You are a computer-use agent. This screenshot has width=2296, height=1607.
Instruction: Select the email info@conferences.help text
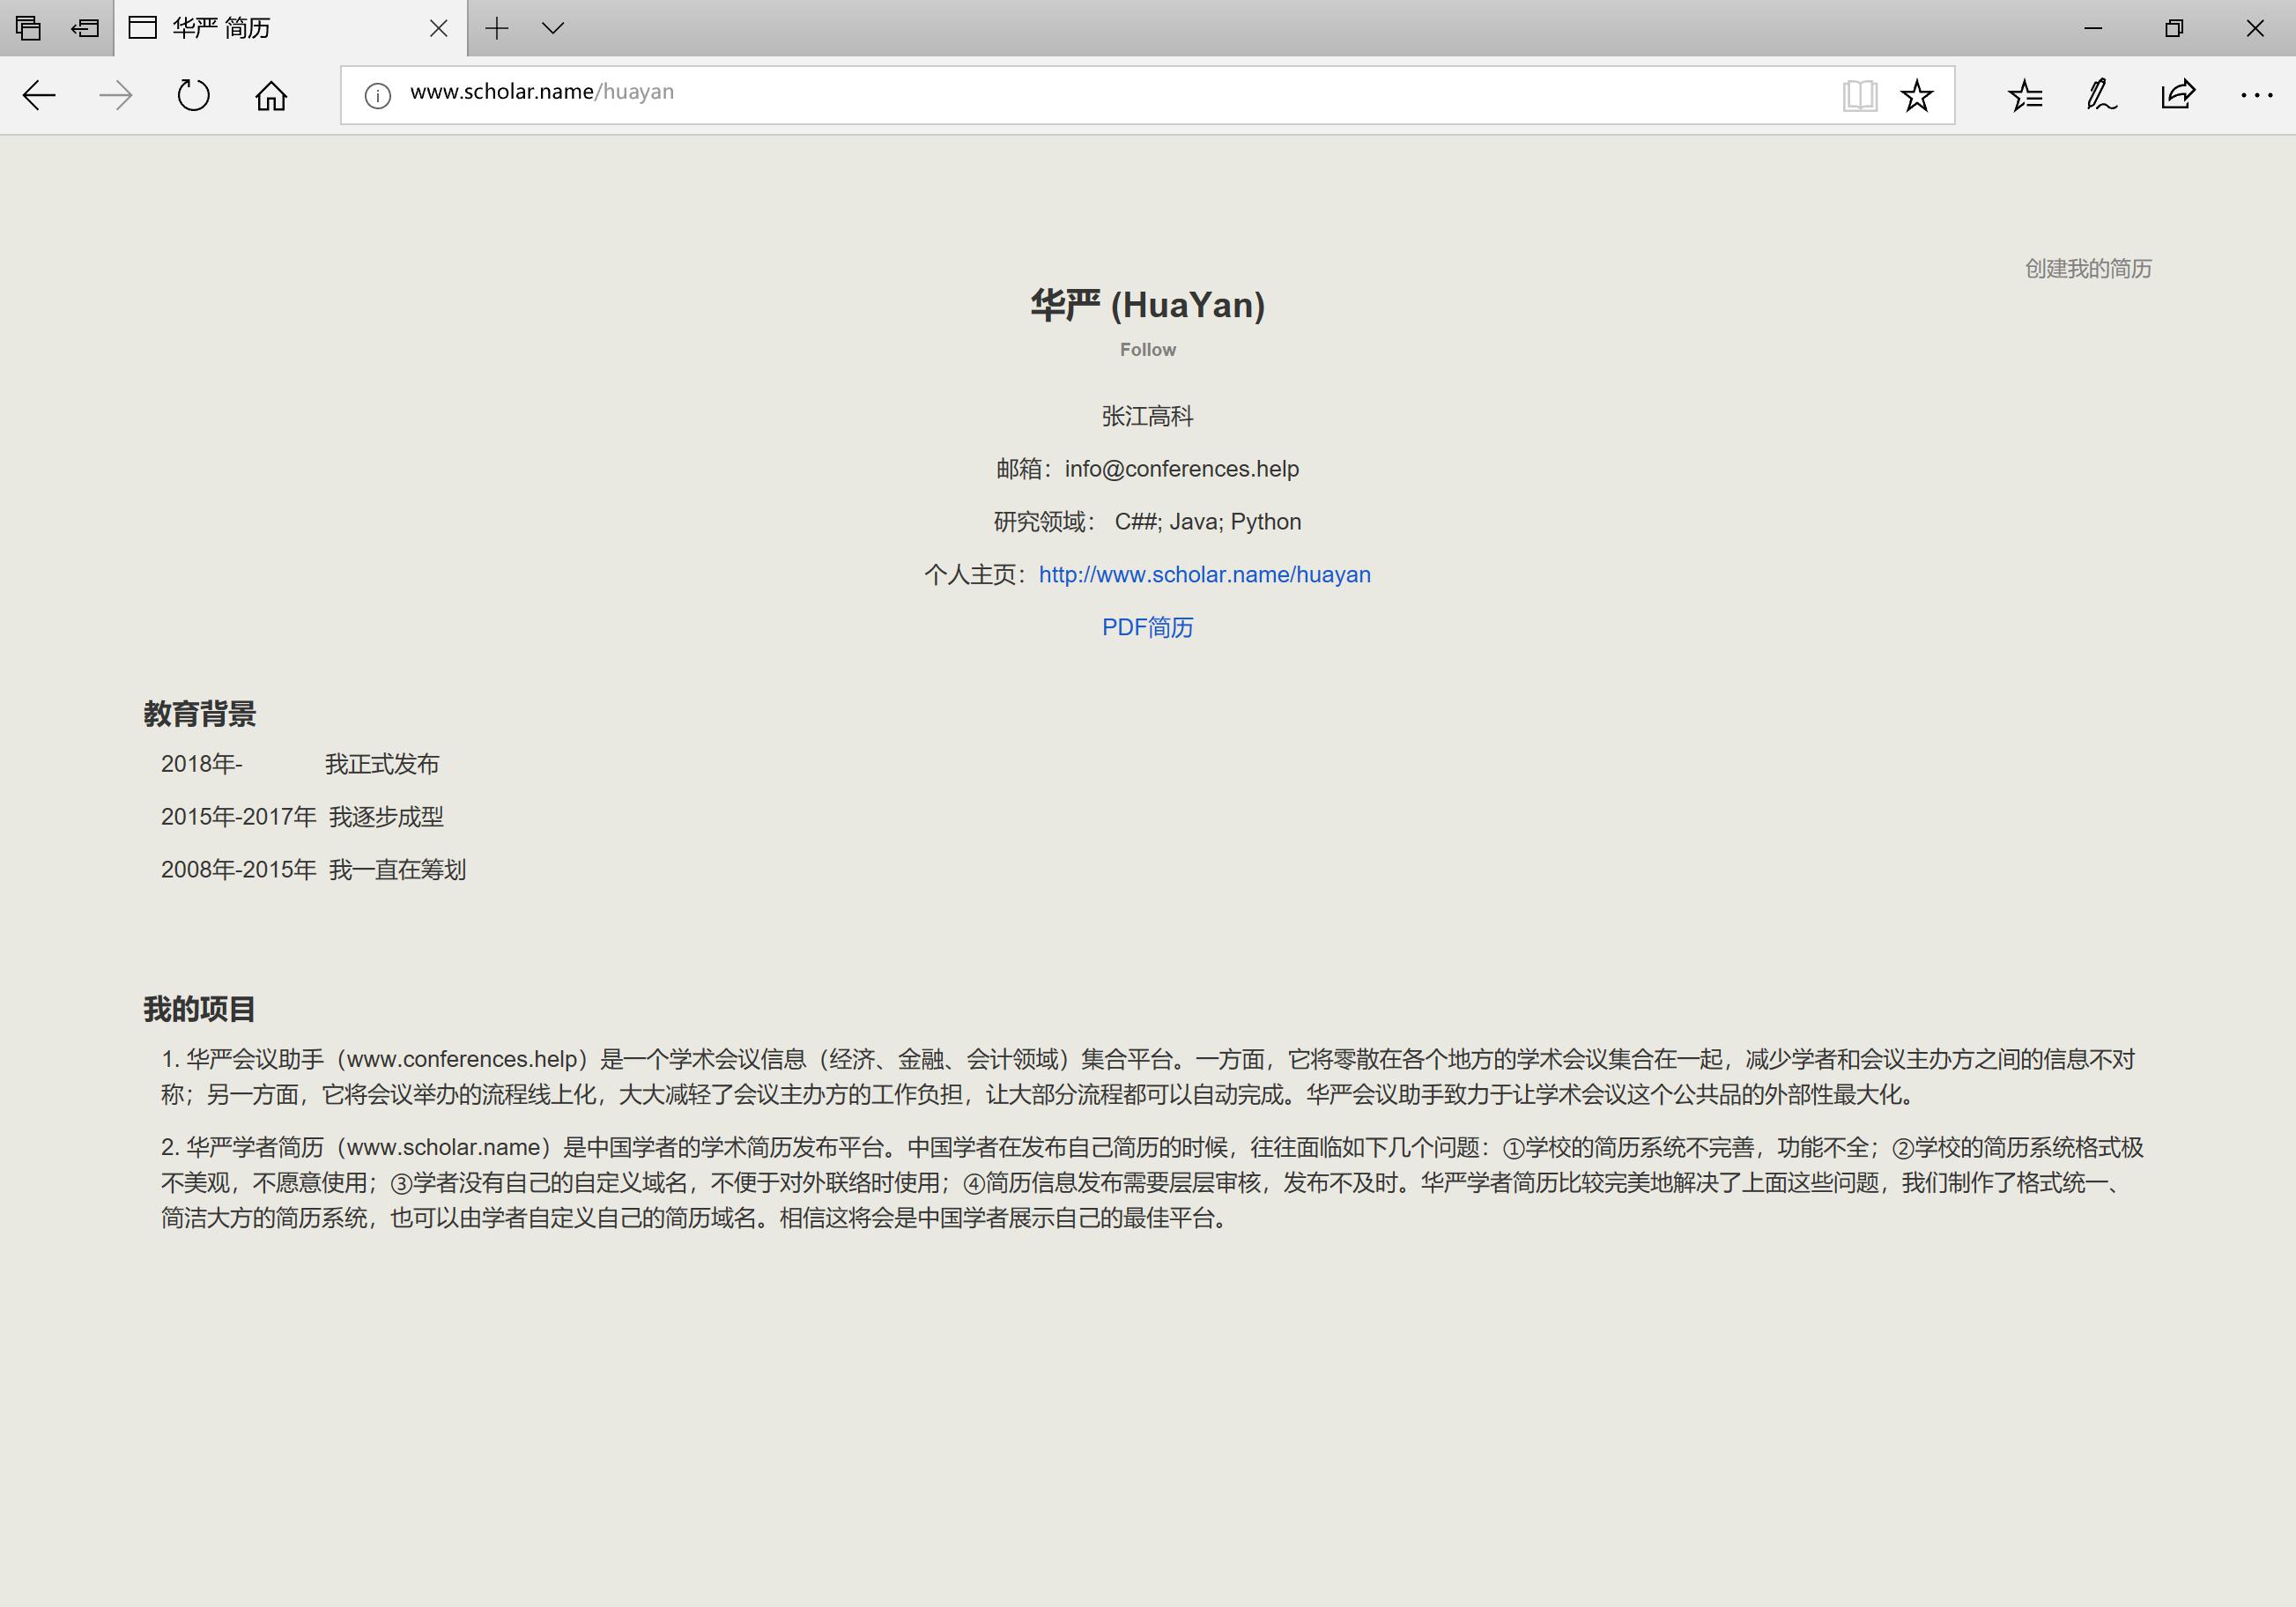point(1182,469)
